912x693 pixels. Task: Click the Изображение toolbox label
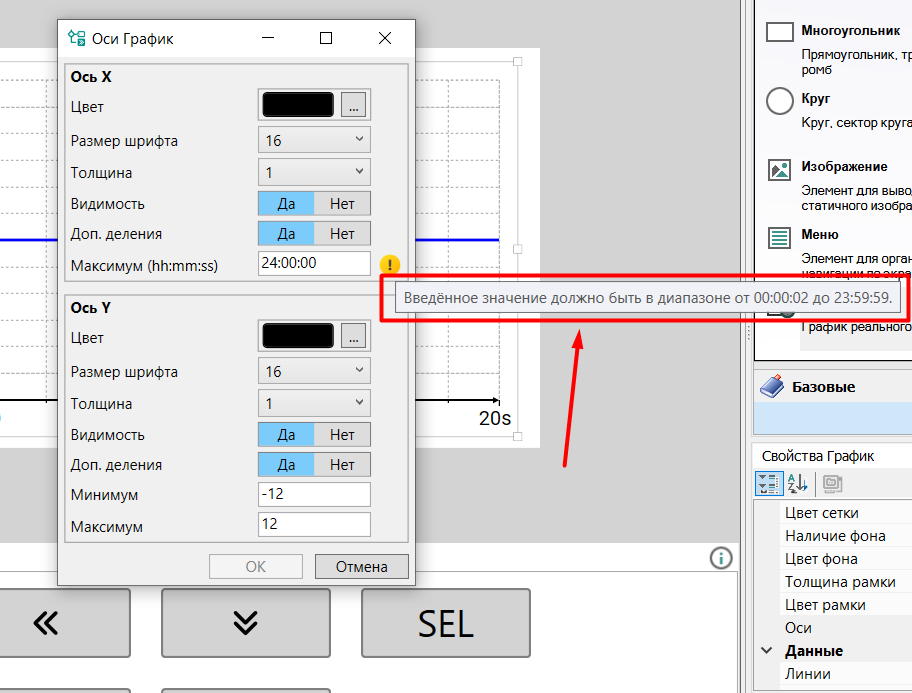(844, 166)
